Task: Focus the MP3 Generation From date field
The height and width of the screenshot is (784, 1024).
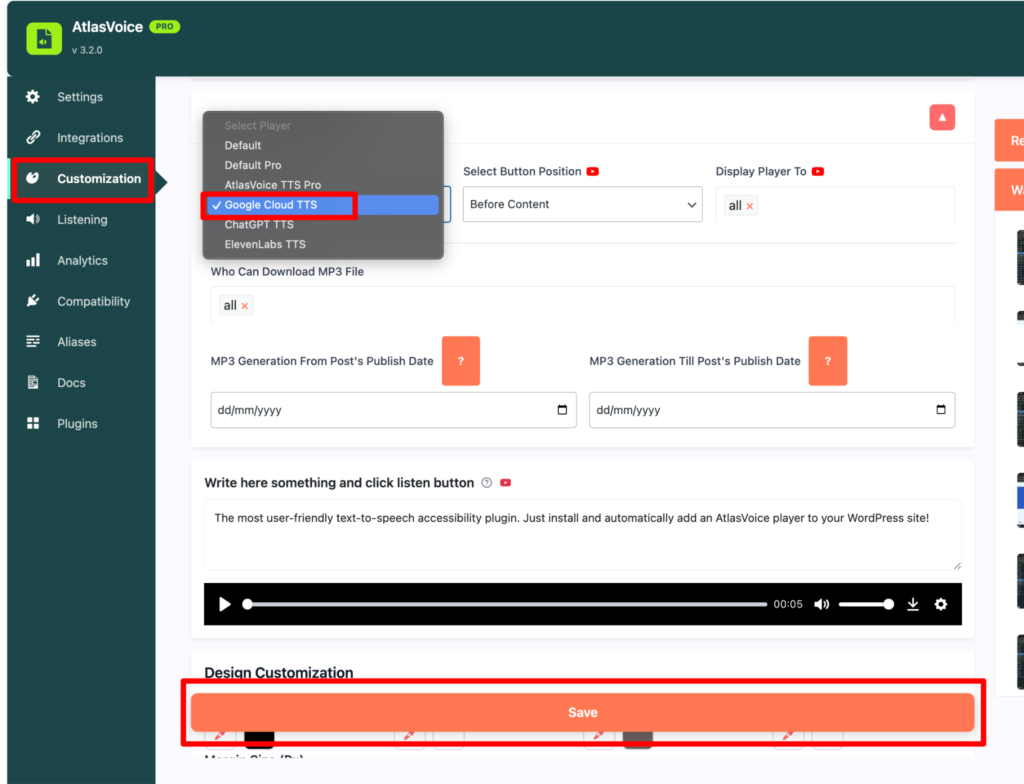Action: 393,410
